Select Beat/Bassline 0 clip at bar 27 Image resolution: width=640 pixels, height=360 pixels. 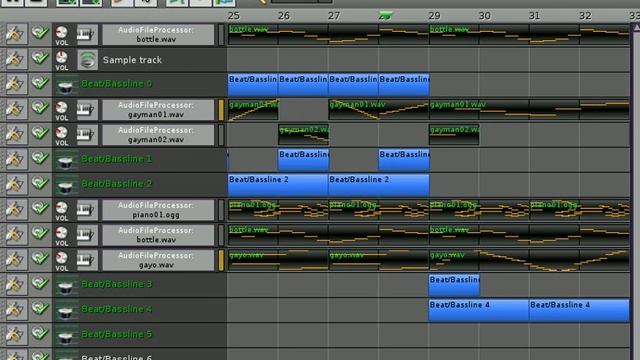click(x=353, y=84)
